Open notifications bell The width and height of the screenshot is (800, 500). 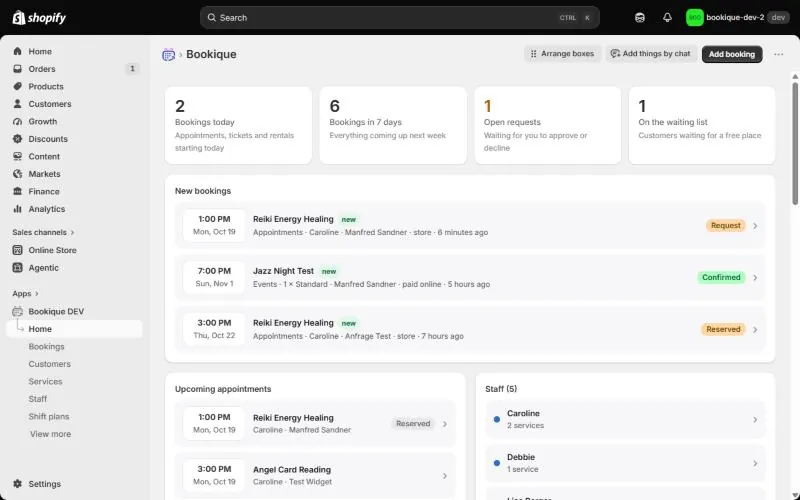667,17
